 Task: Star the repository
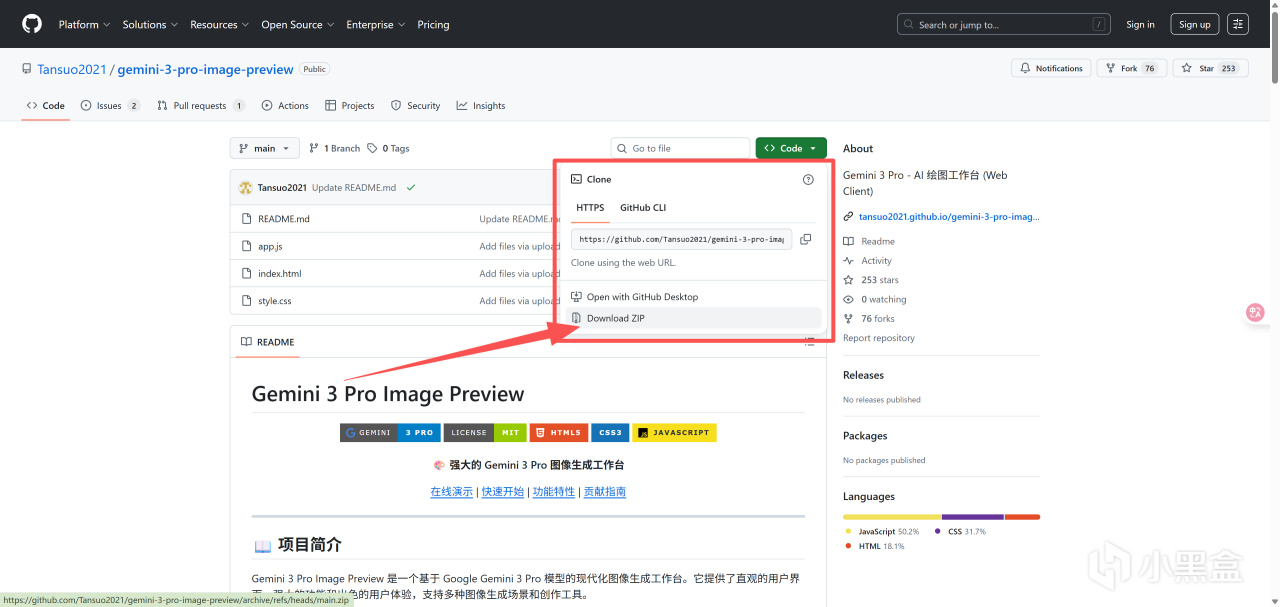[x=1208, y=68]
